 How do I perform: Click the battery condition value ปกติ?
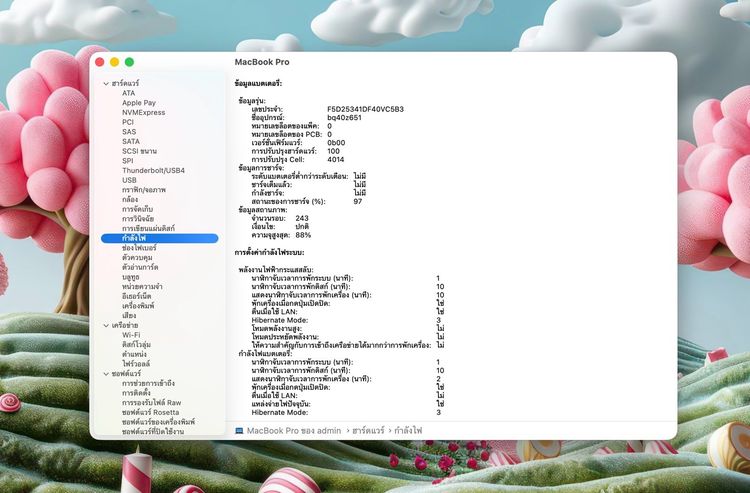302,227
